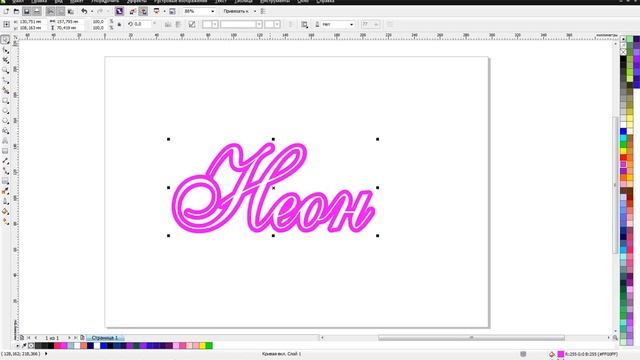Click the vertical scrollbar thumb
The image size is (640, 360).
pyautogui.click(x=616, y=185)
